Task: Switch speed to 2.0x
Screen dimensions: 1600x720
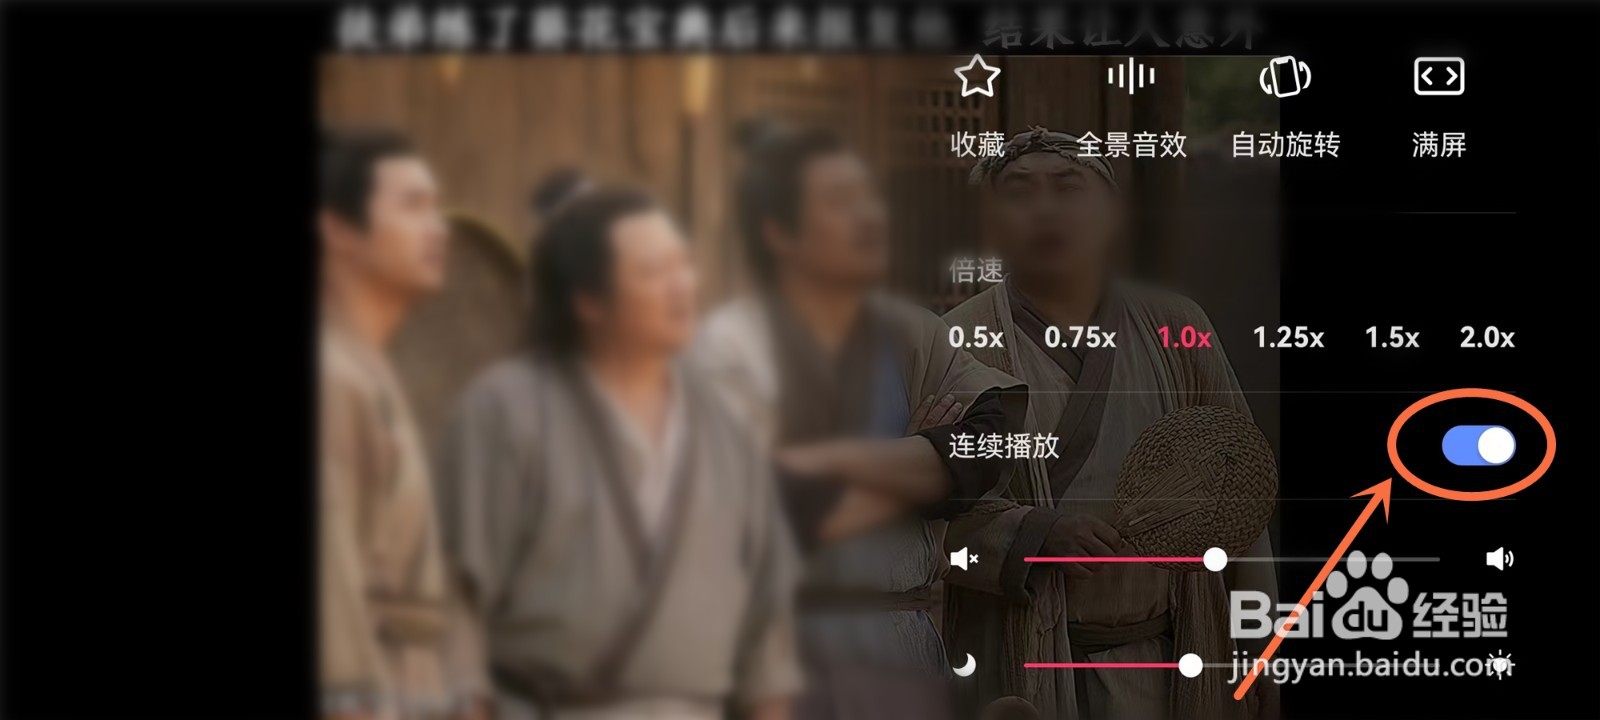Action: click(1487, 338)
